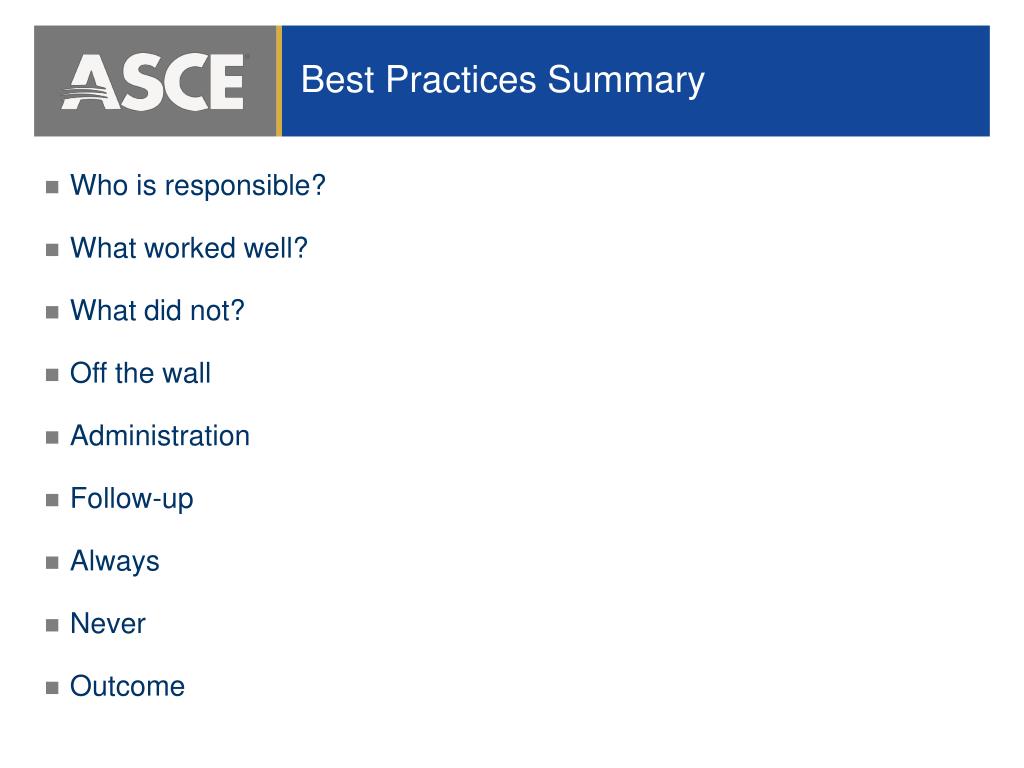1024x768 pixels.
Task: Click the ASCE logo
Action: [153, 82]
